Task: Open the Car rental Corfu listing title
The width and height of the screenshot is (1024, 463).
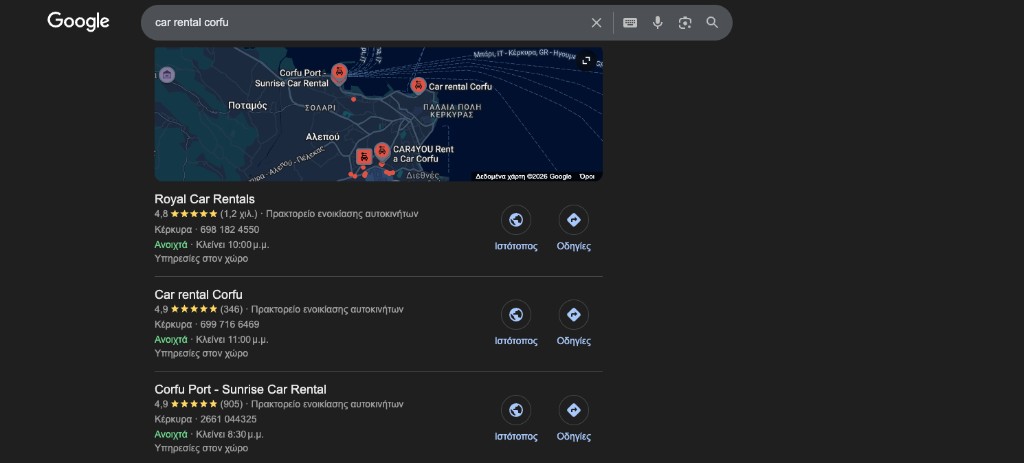Action: [x=198, y=294]
